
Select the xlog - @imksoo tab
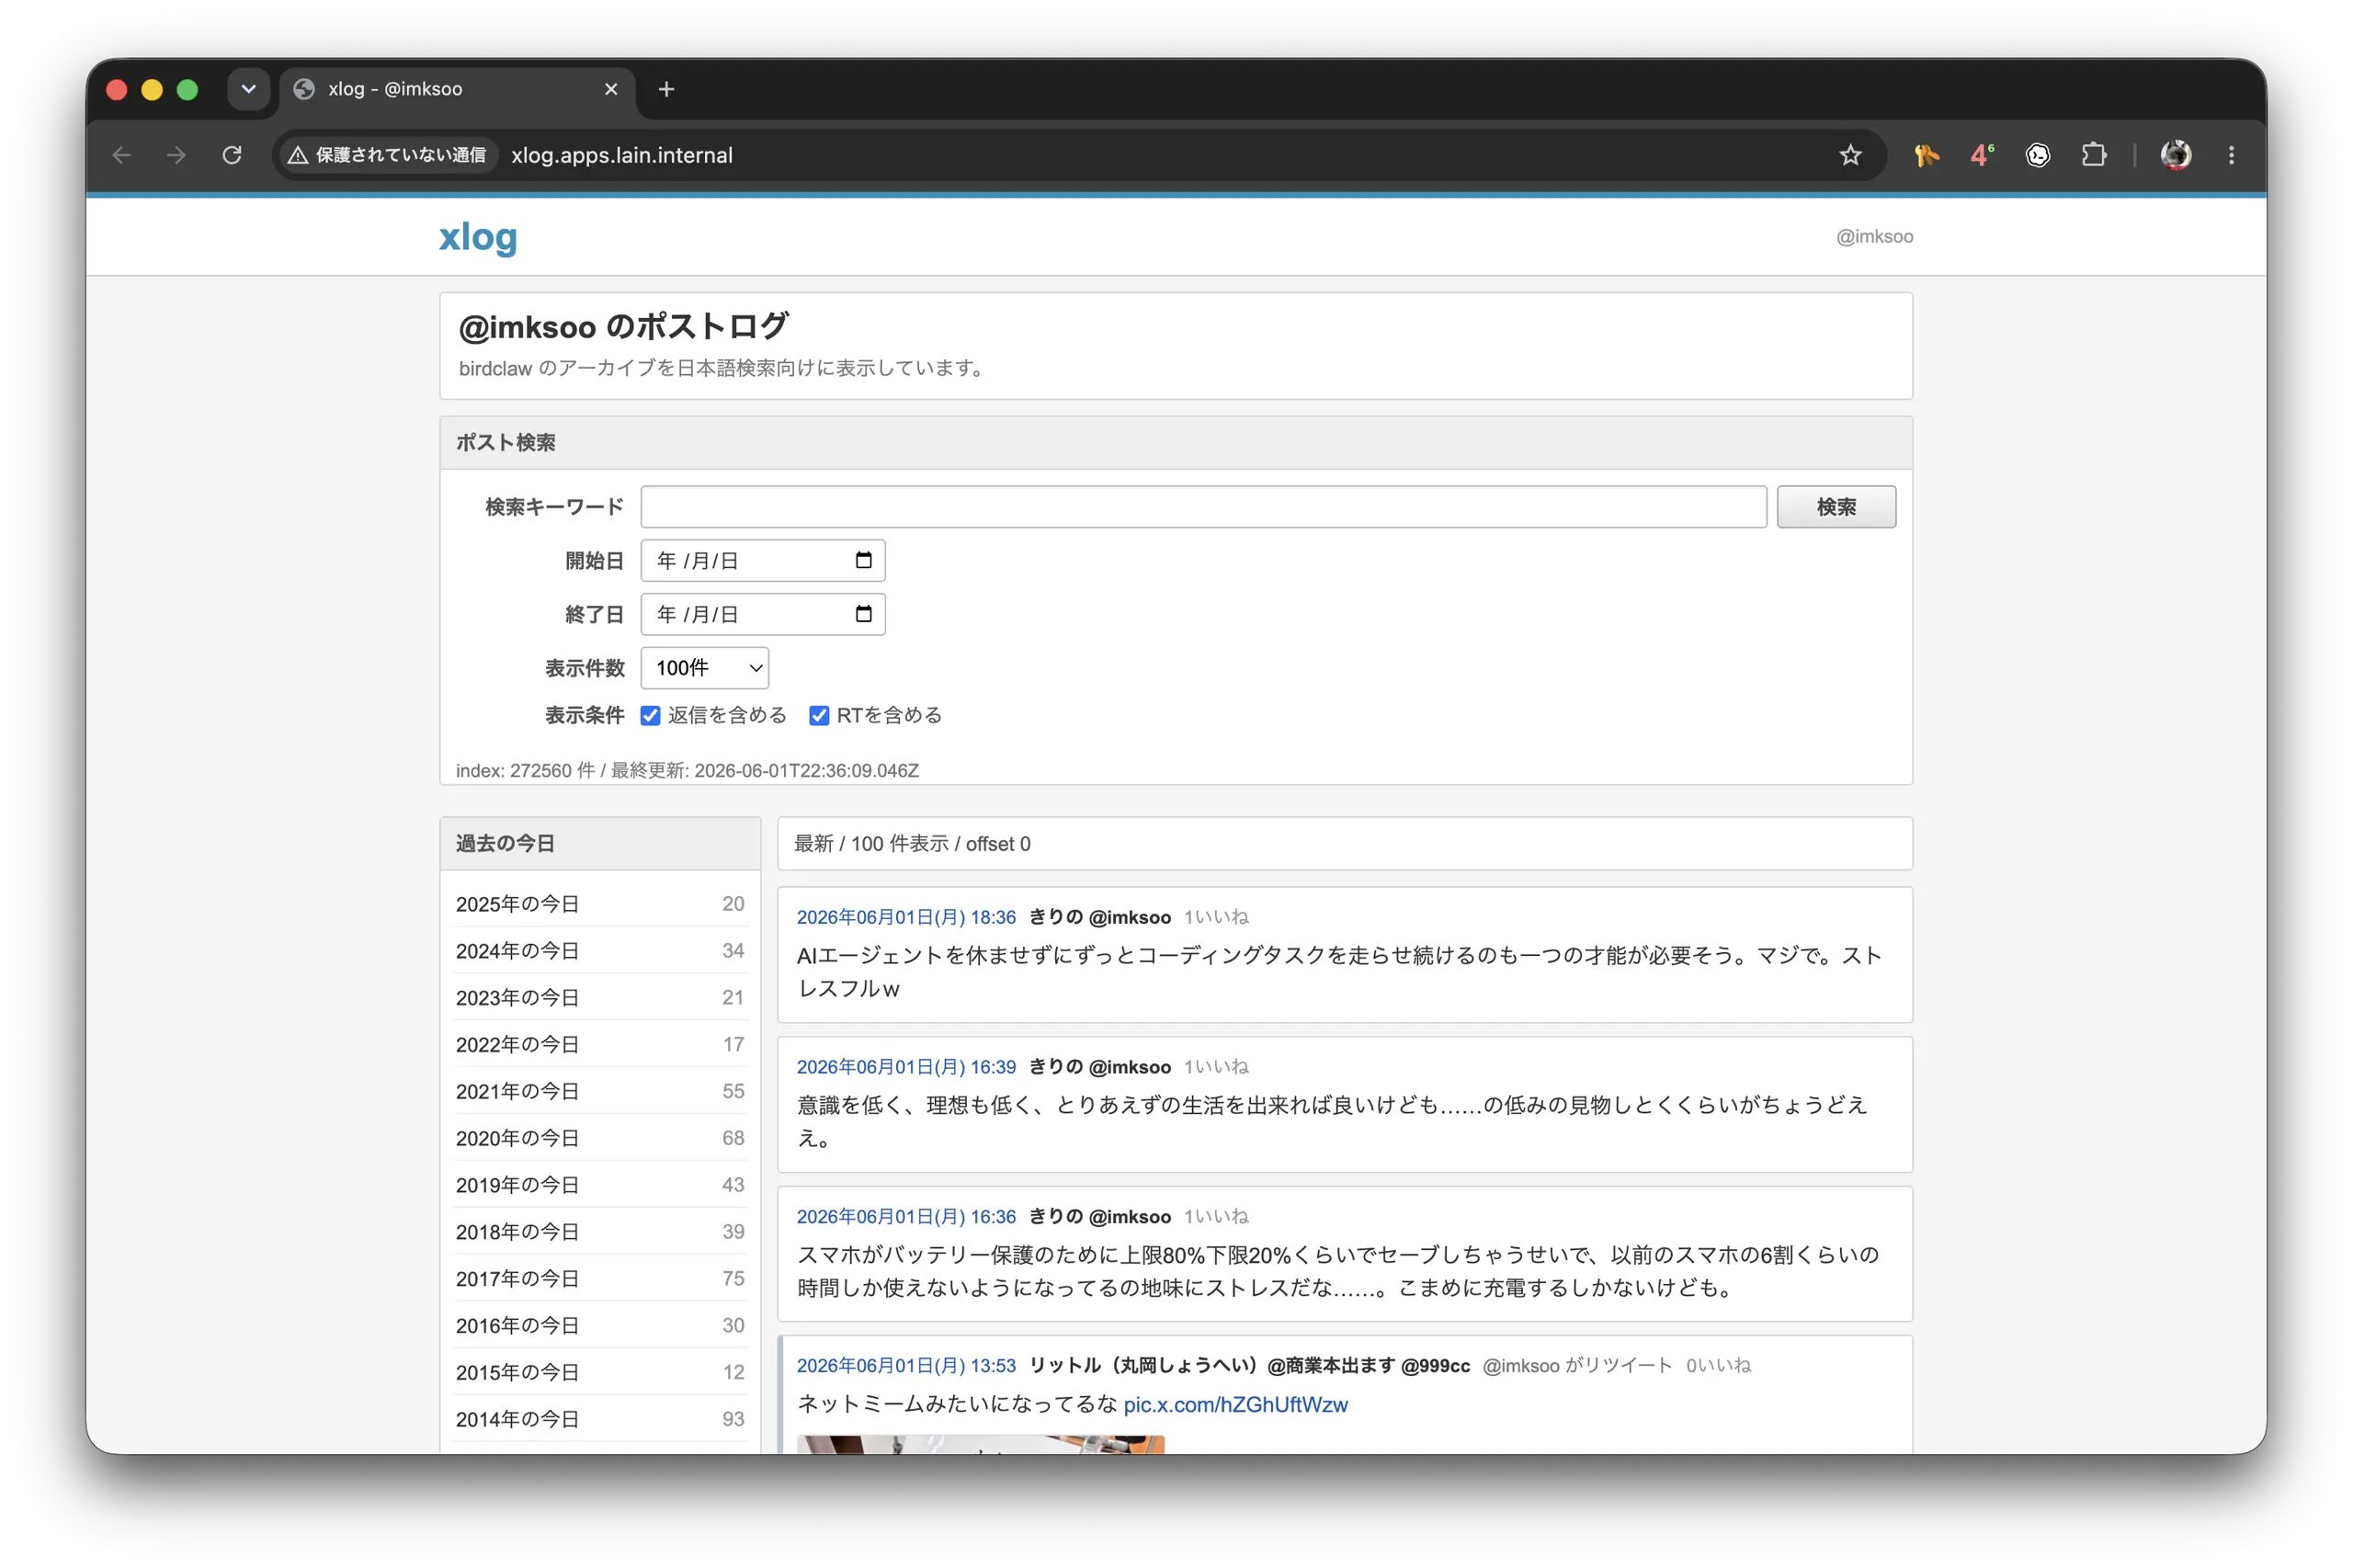(x=456, y=89)
